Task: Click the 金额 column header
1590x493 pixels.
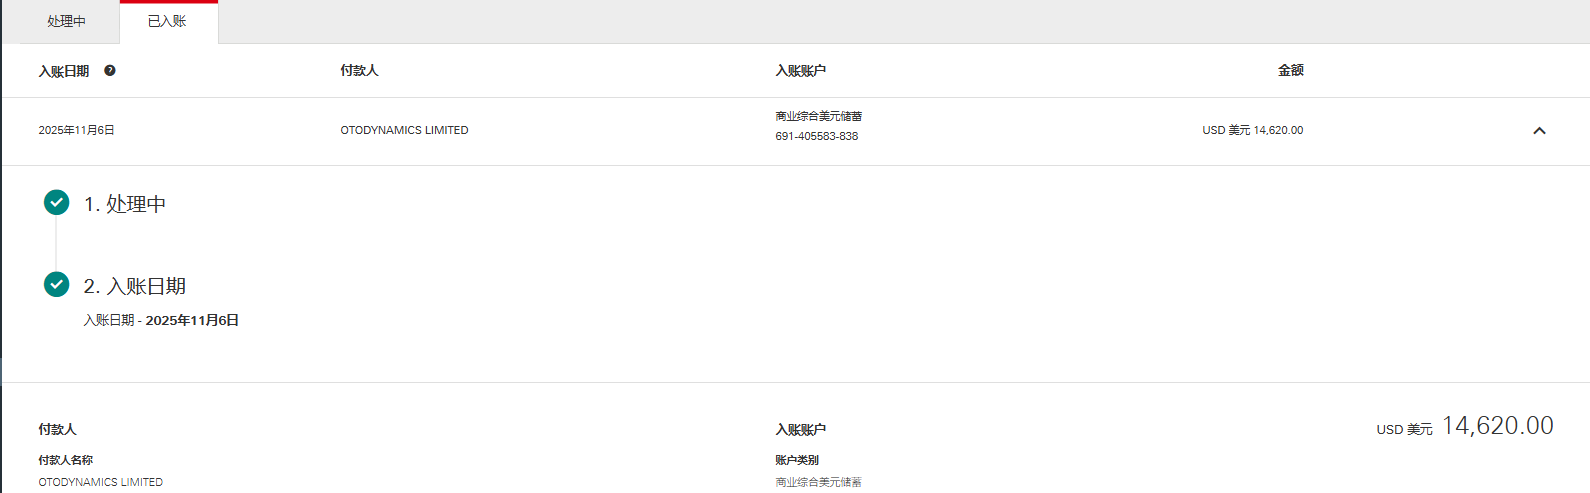Action: pyautogui.click(x=1290, y=70)
